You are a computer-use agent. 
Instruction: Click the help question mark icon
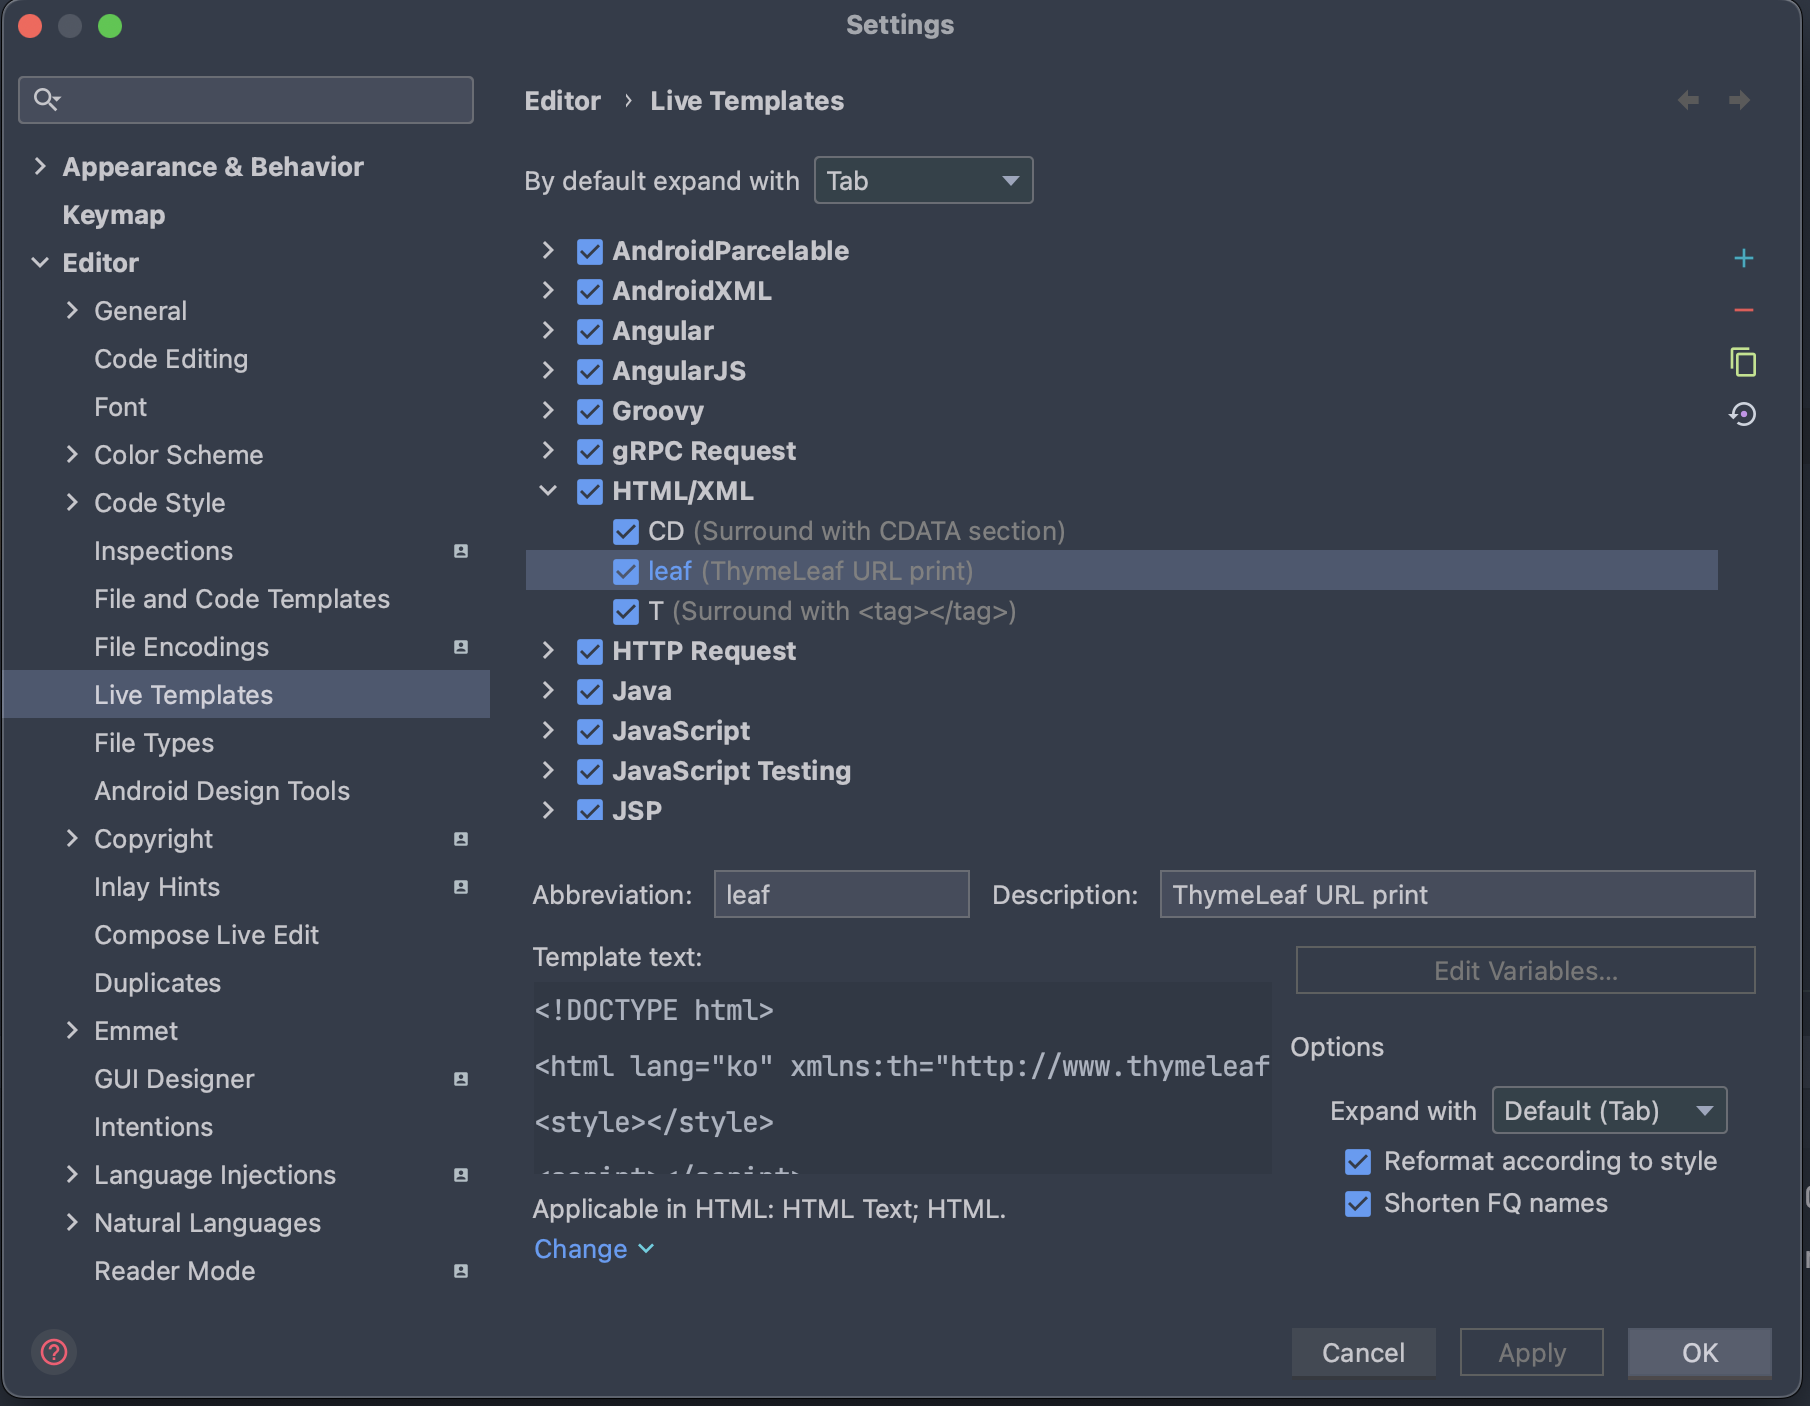tap(54, 1352)
